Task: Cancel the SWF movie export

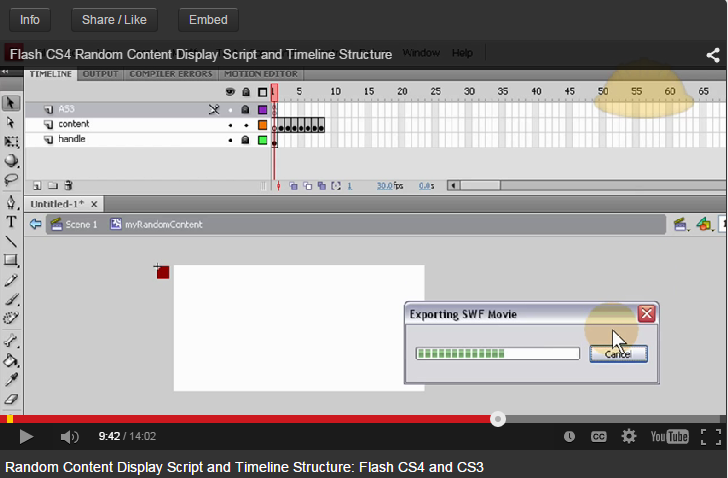Action: [618, 354]
